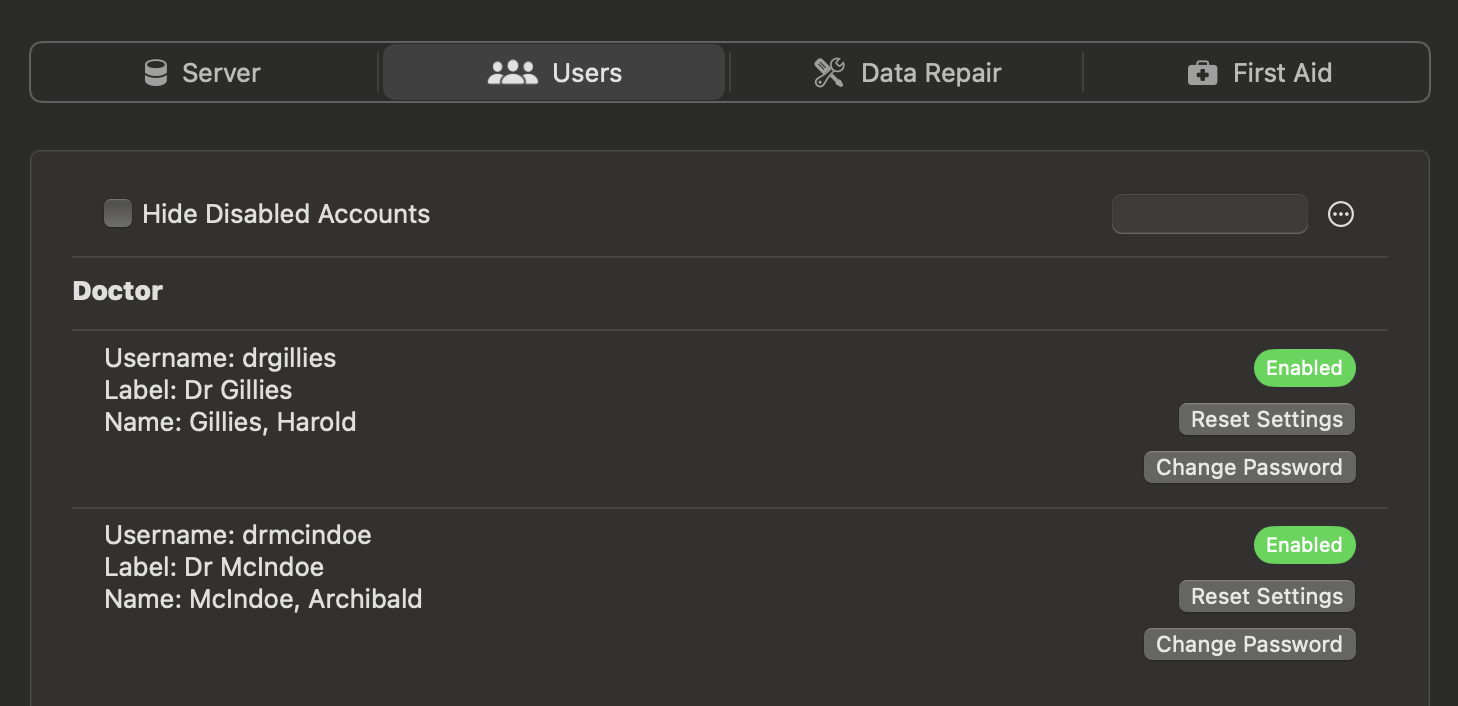Image resolution: width=1458 pixels, height=706 pixels.
Task: Click the Users people group icon
Action: click(x=513, y=73)
